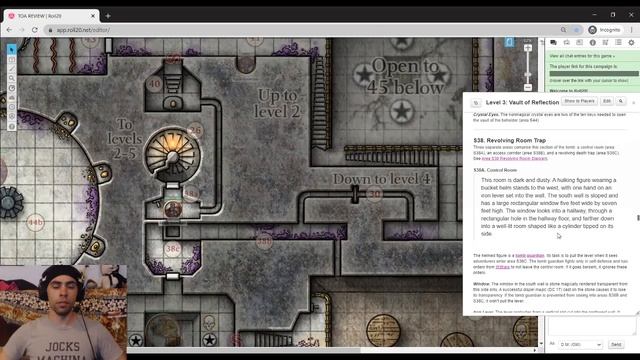Click the Incognito profile indicator
Image resolution: width=640 pixels, height=360 pixels.
click(604, 30)
